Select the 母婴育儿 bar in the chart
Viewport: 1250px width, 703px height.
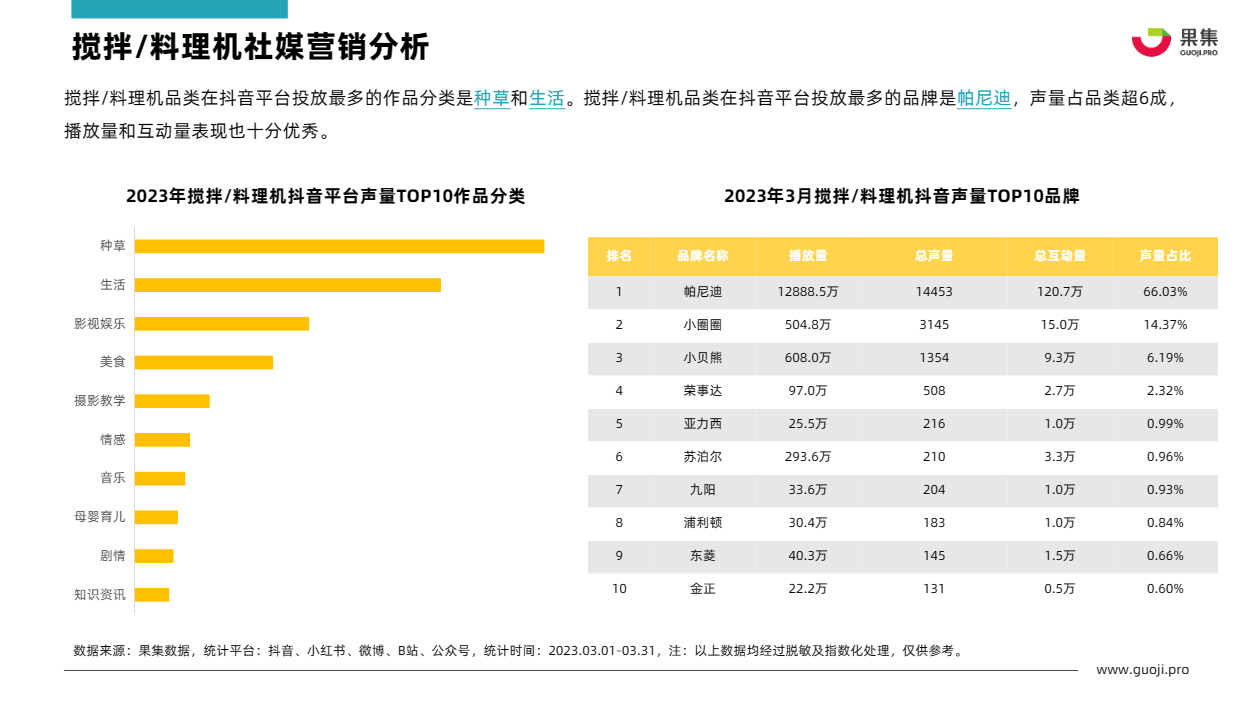tap(156, 517)
